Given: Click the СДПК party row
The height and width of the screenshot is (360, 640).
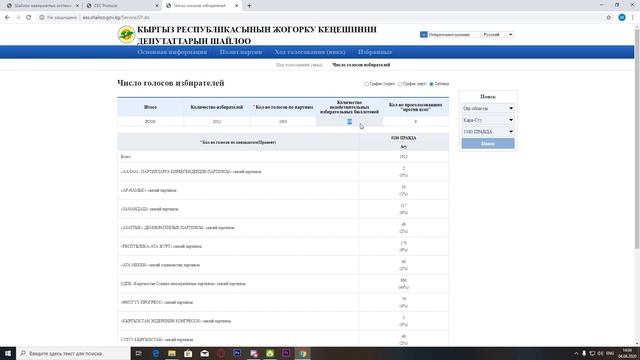Looking at the screenshot, I should [x=283, y=284].
